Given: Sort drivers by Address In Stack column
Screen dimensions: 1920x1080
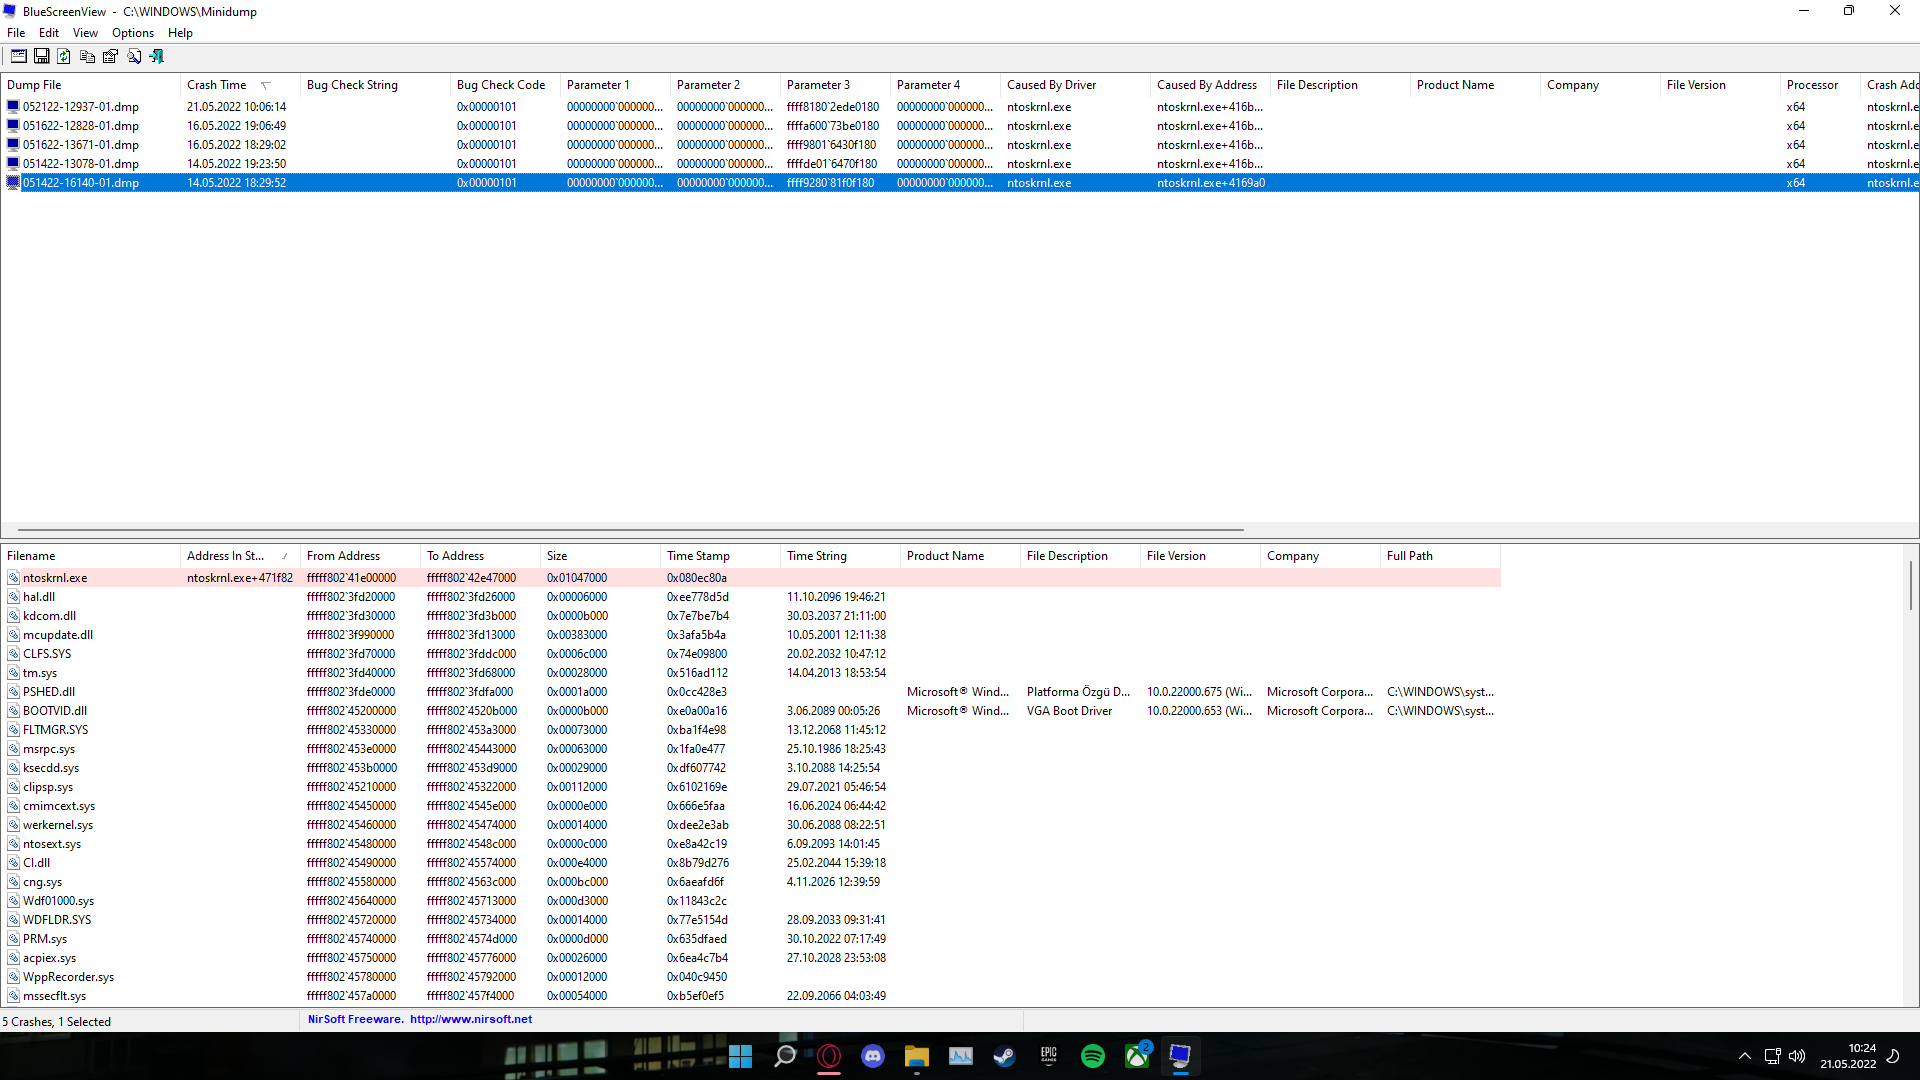Looking at the screenshot, I should coord(226,556).
